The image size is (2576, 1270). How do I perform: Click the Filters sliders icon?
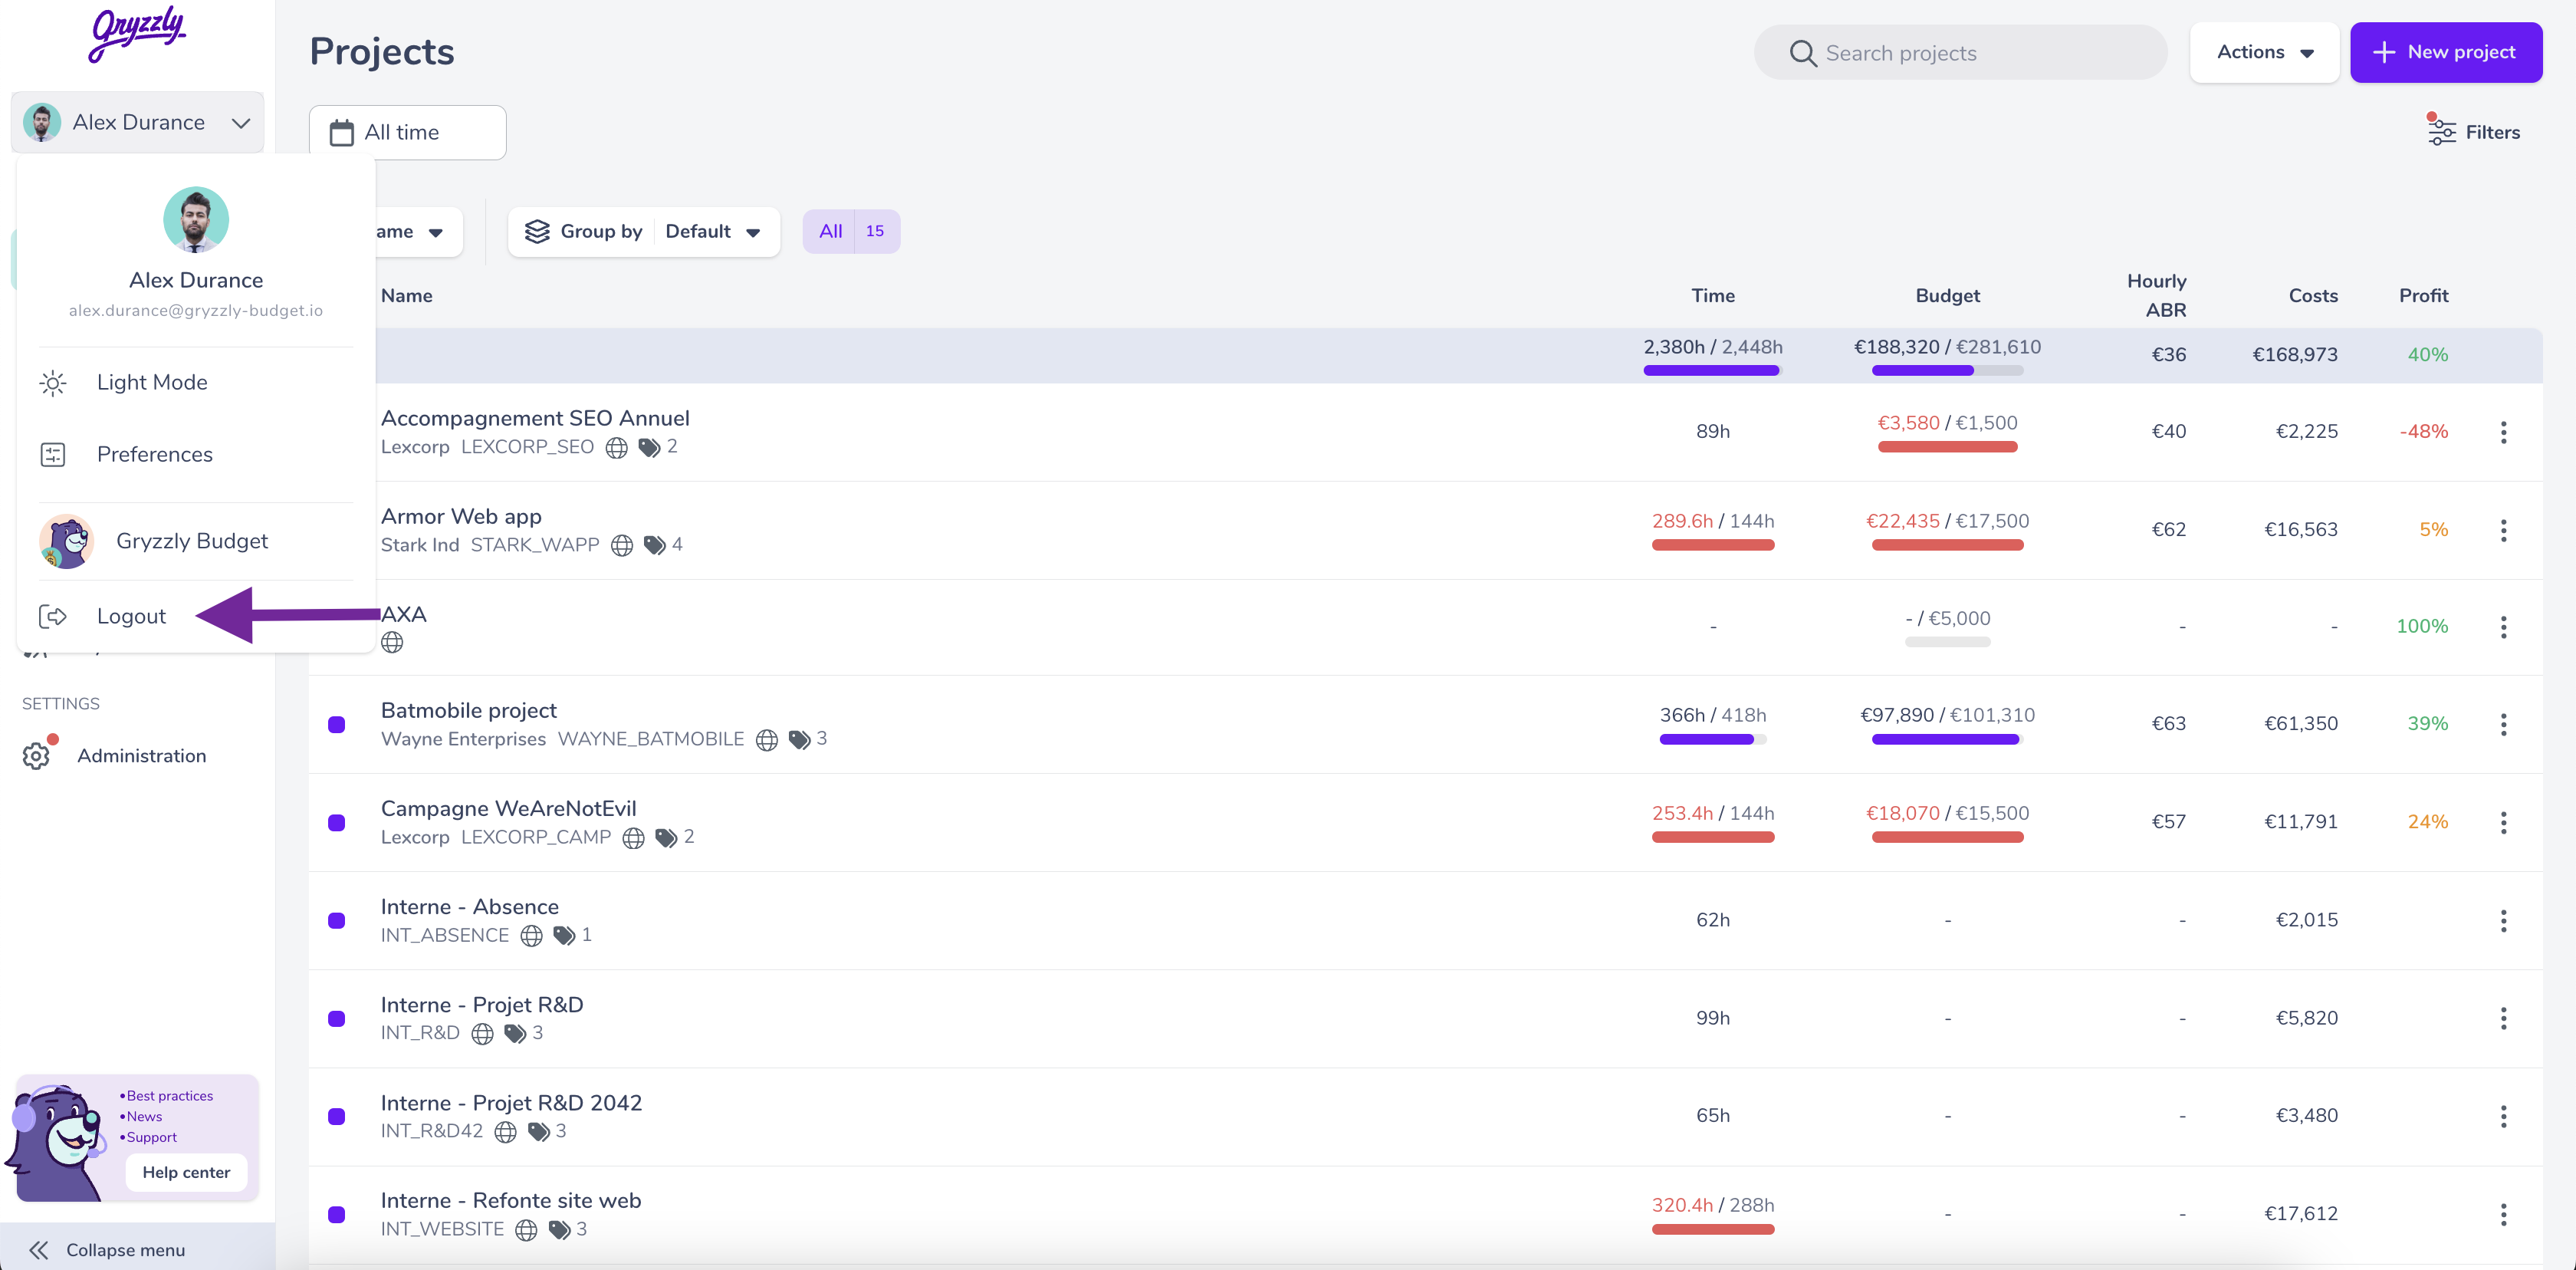coord(2441,132)
